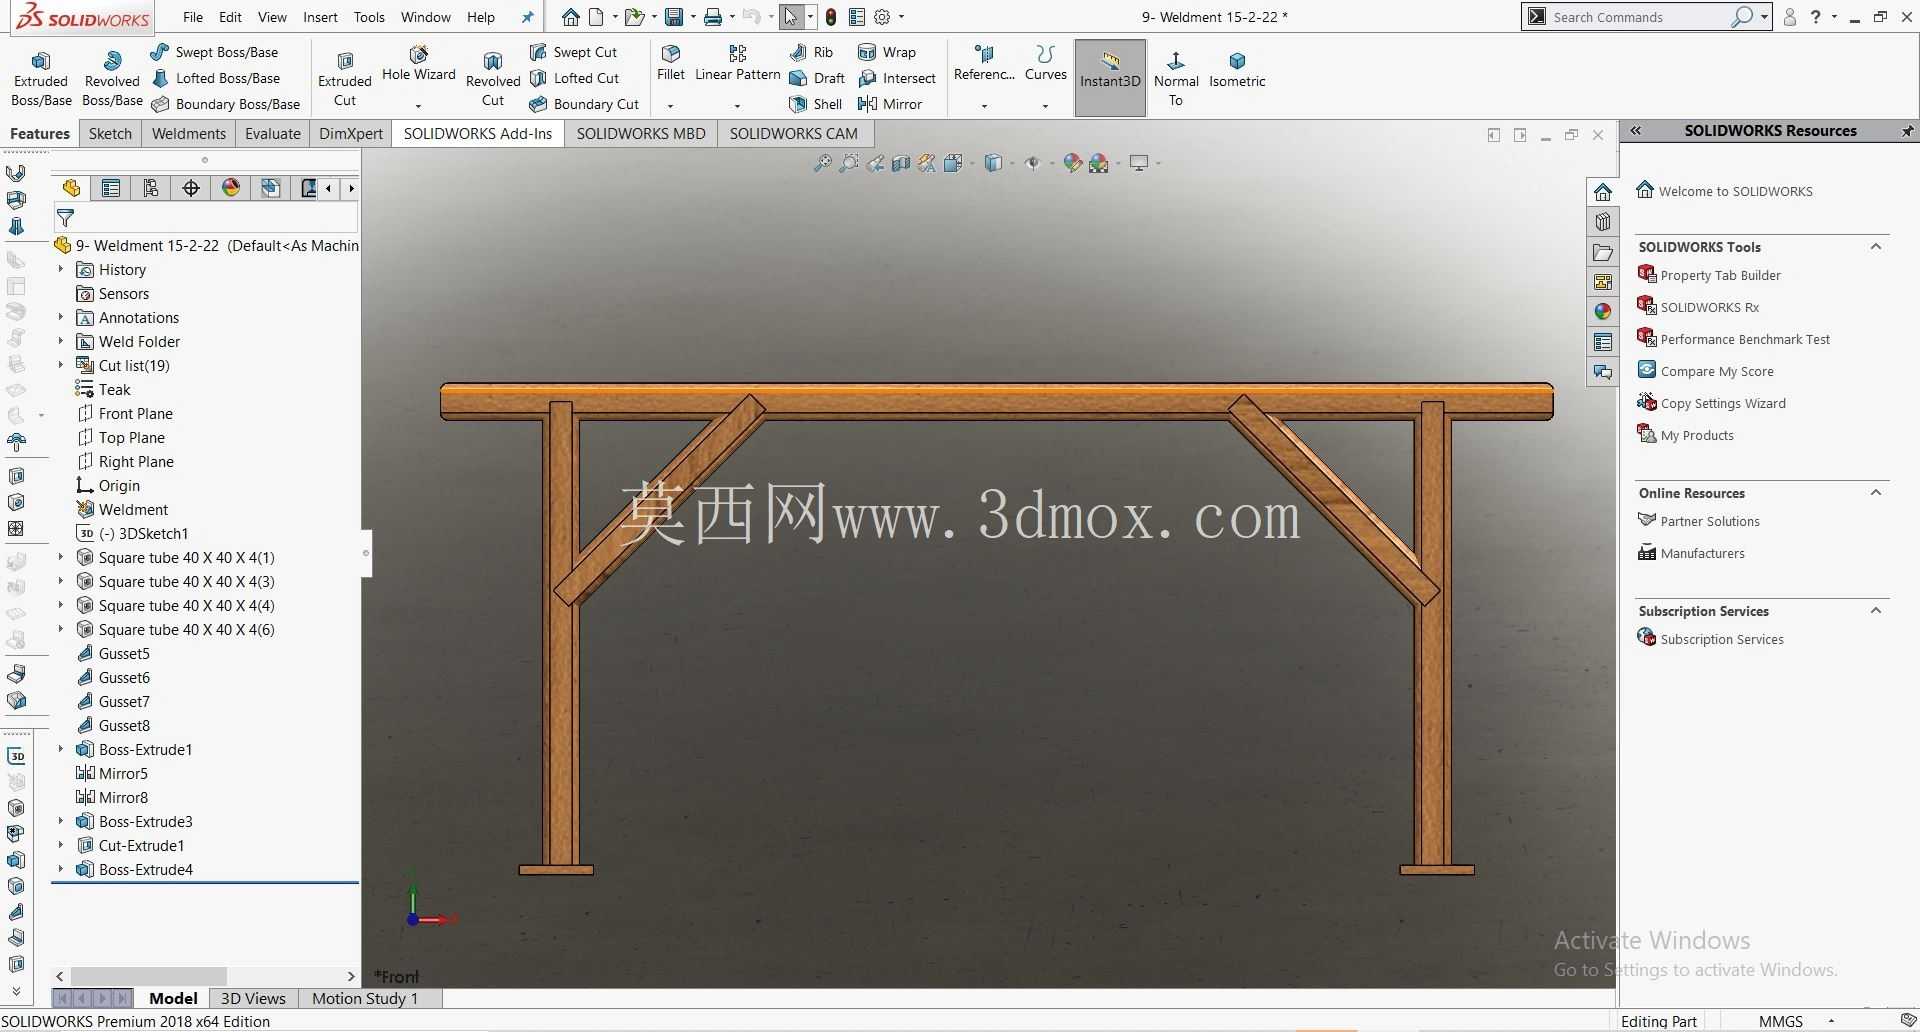The image size is (1920, 1032).
Task: Pin the SOLIDWORKS Resources task pane
Action: [x=1907, y=131]
